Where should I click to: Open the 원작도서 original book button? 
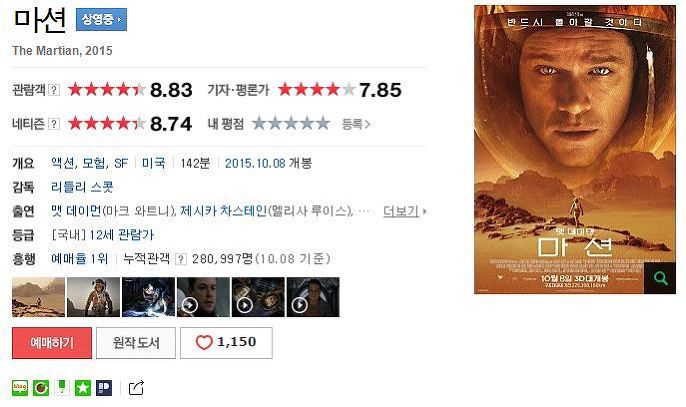(x=136, y=343)
